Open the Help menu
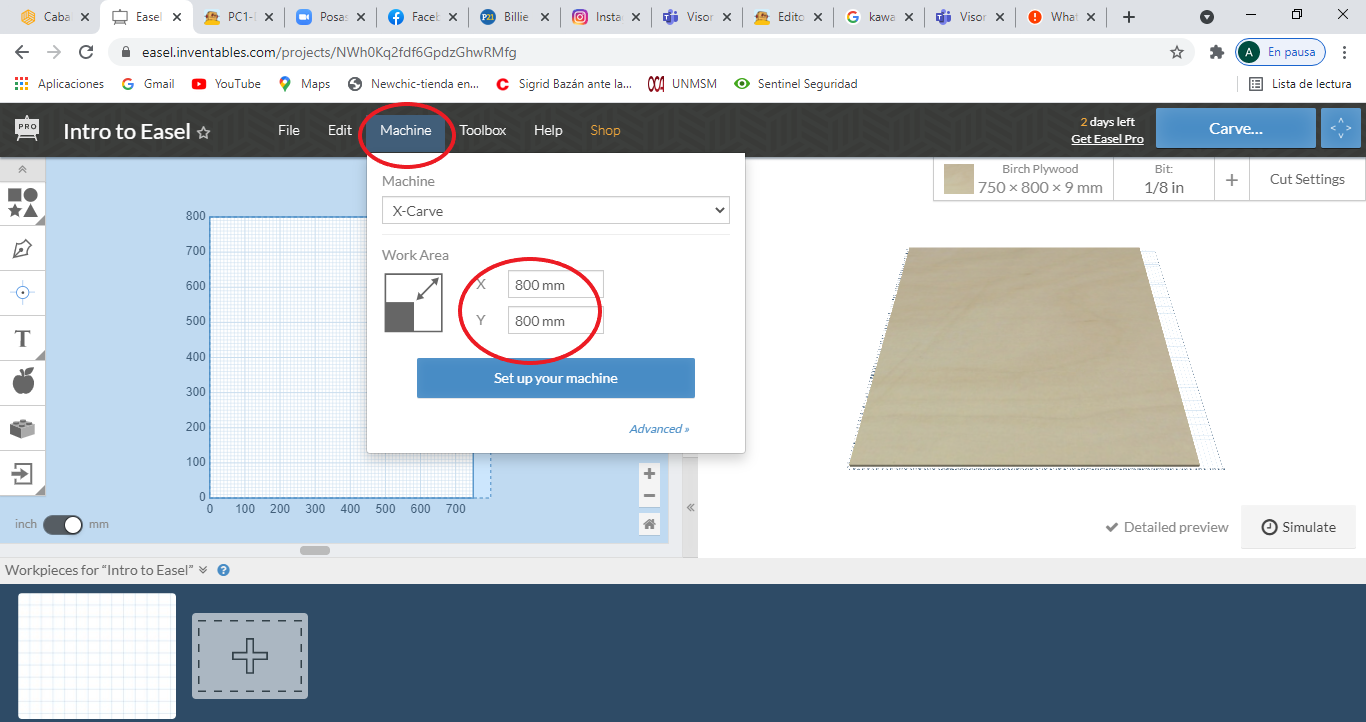 (548, 130)
